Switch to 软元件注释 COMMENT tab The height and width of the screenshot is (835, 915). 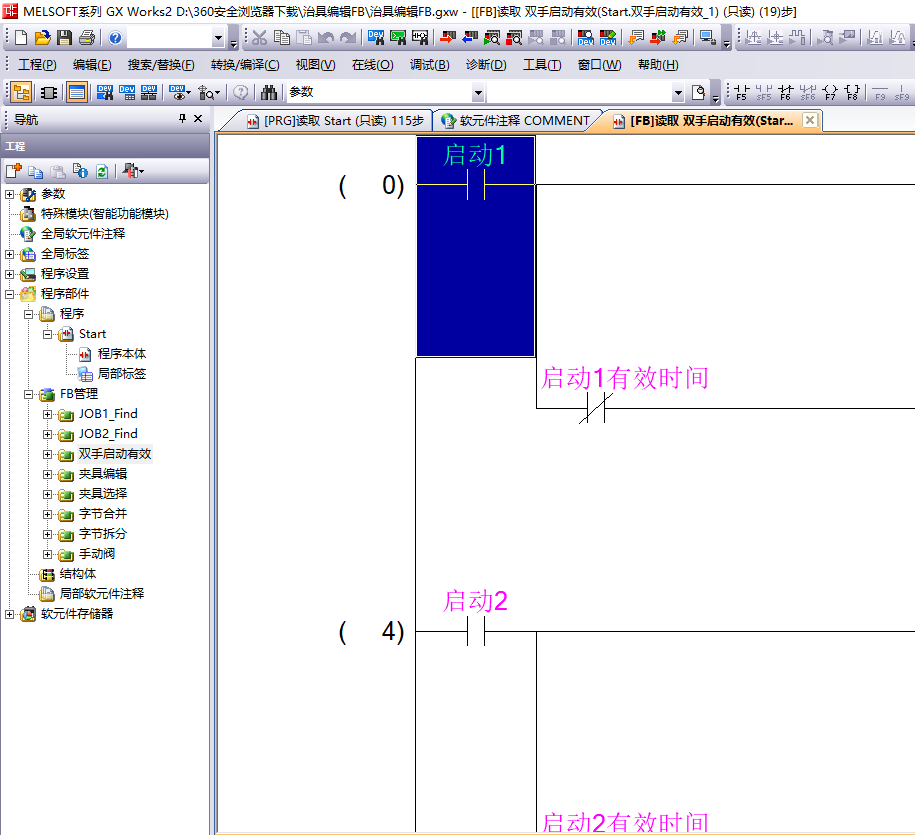pos(516,121)
